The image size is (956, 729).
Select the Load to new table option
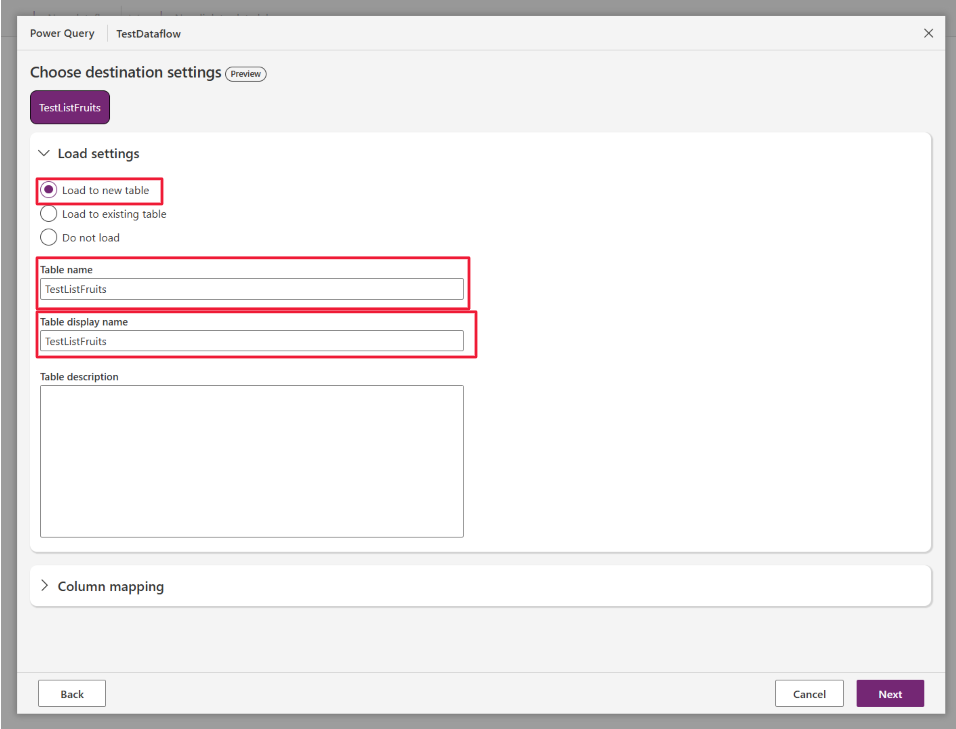pos(48,189)
